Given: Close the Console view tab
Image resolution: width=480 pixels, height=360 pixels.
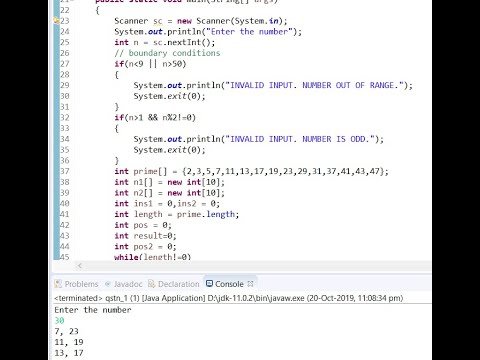Looking at the screenshot, I should pos(250,284).
